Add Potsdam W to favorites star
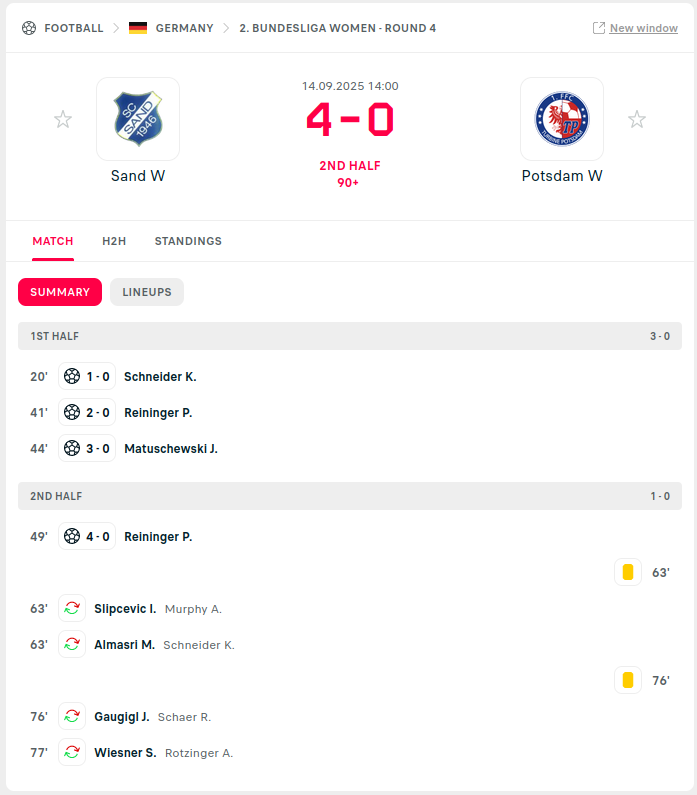 tap(637, 120)
